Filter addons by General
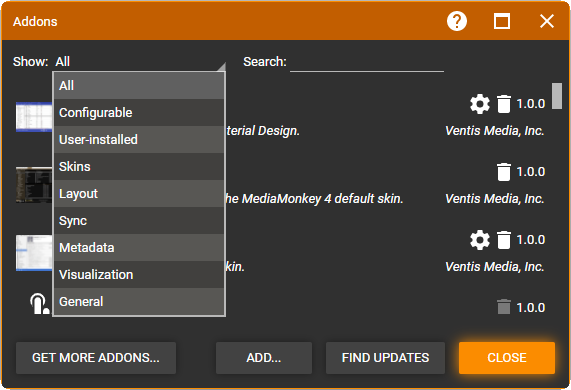Screen dimensions: 571x390 point(139,301)
